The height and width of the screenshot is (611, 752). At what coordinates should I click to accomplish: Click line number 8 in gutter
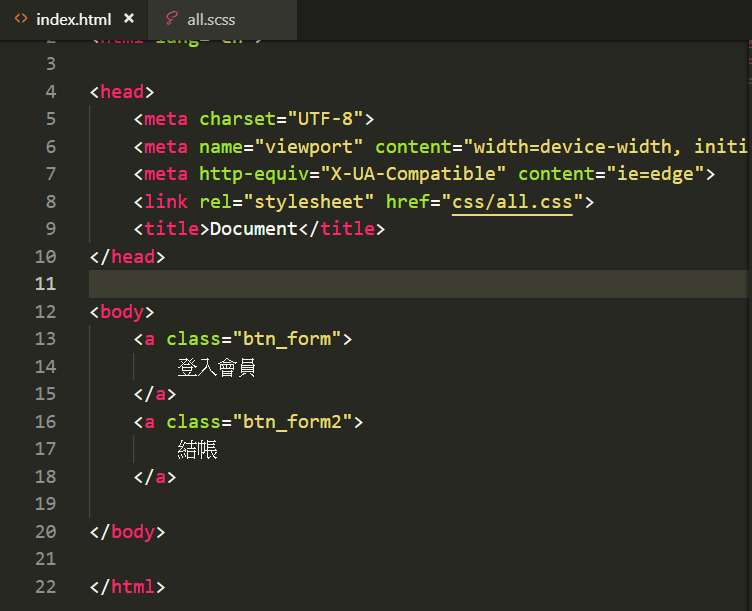click(51, 202)
